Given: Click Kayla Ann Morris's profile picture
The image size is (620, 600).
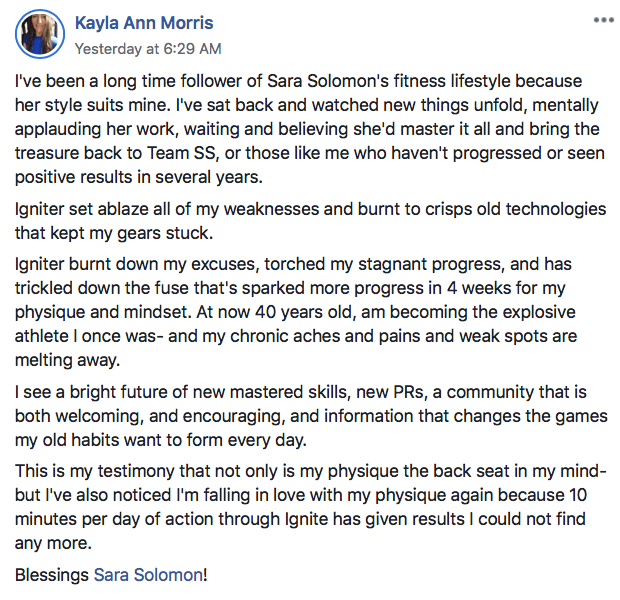Looking at the screenshot, I should [x=40, y=34].
